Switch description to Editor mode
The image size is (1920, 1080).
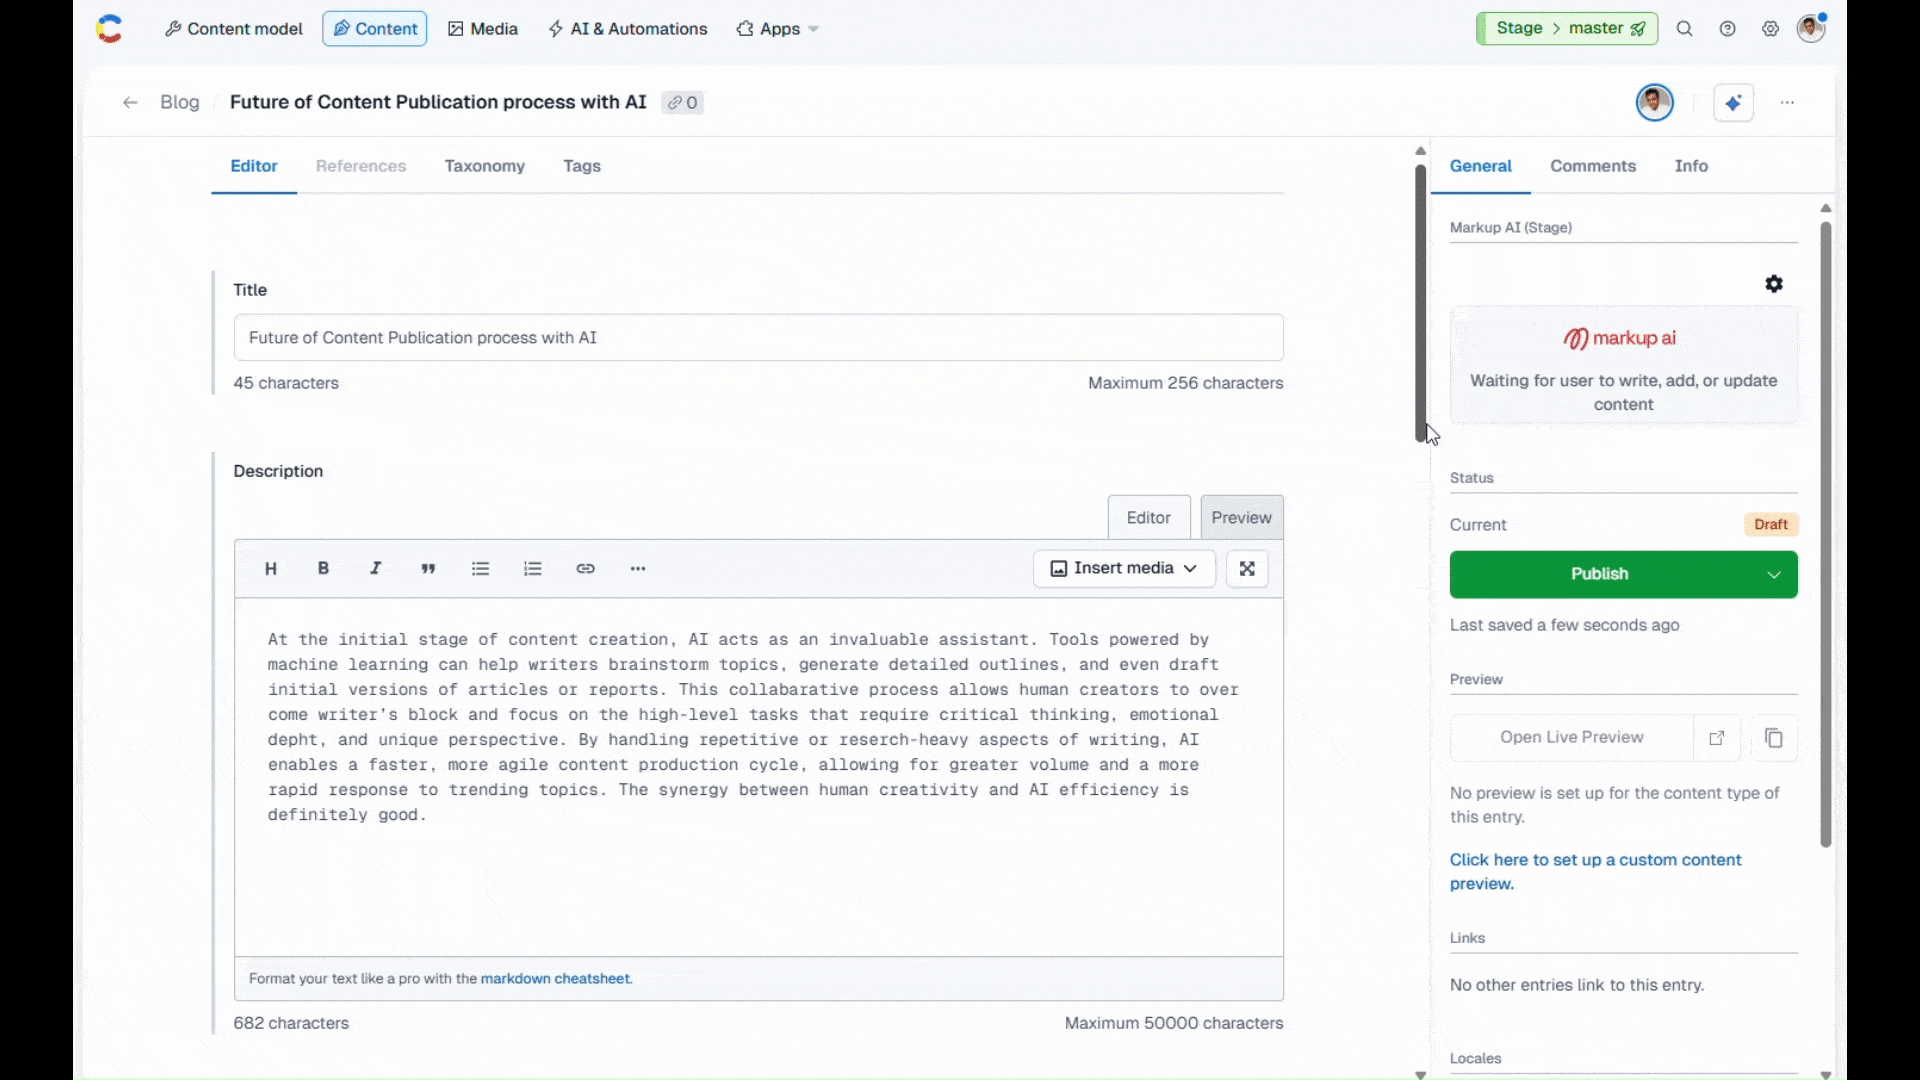point(1149,518)
